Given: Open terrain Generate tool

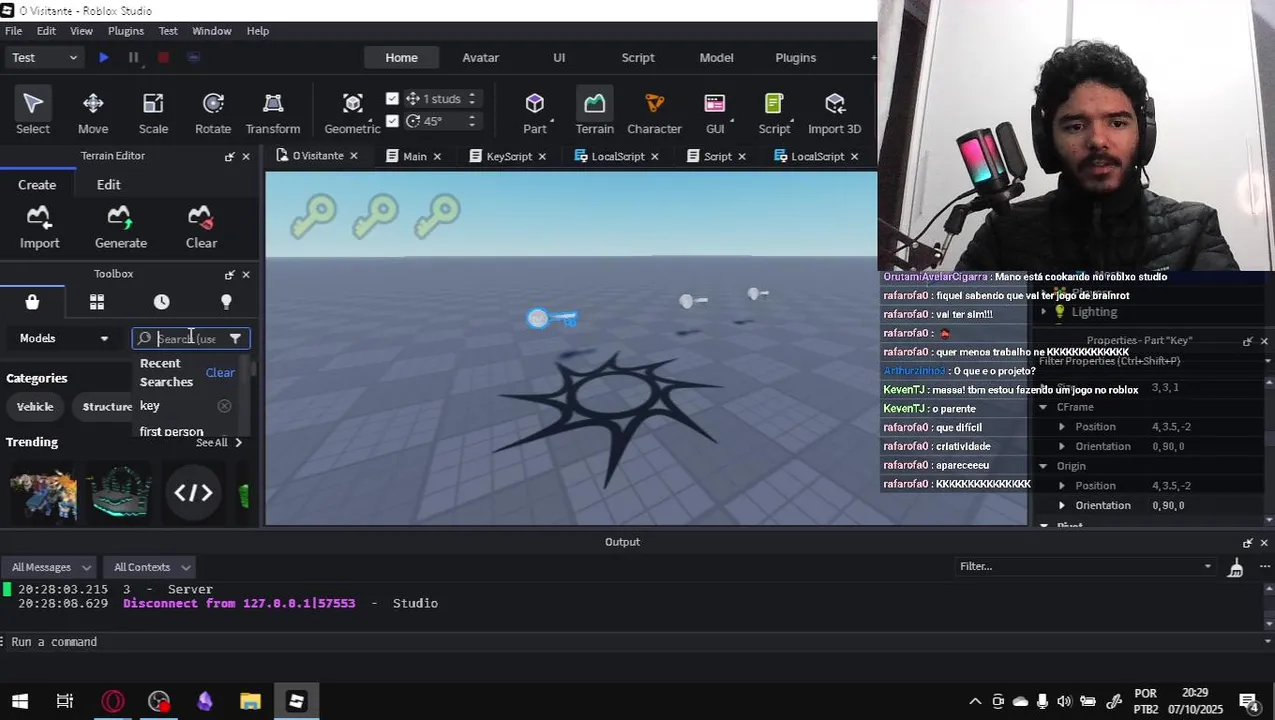Looking at the screenshot, I should (x=121, y=227).
